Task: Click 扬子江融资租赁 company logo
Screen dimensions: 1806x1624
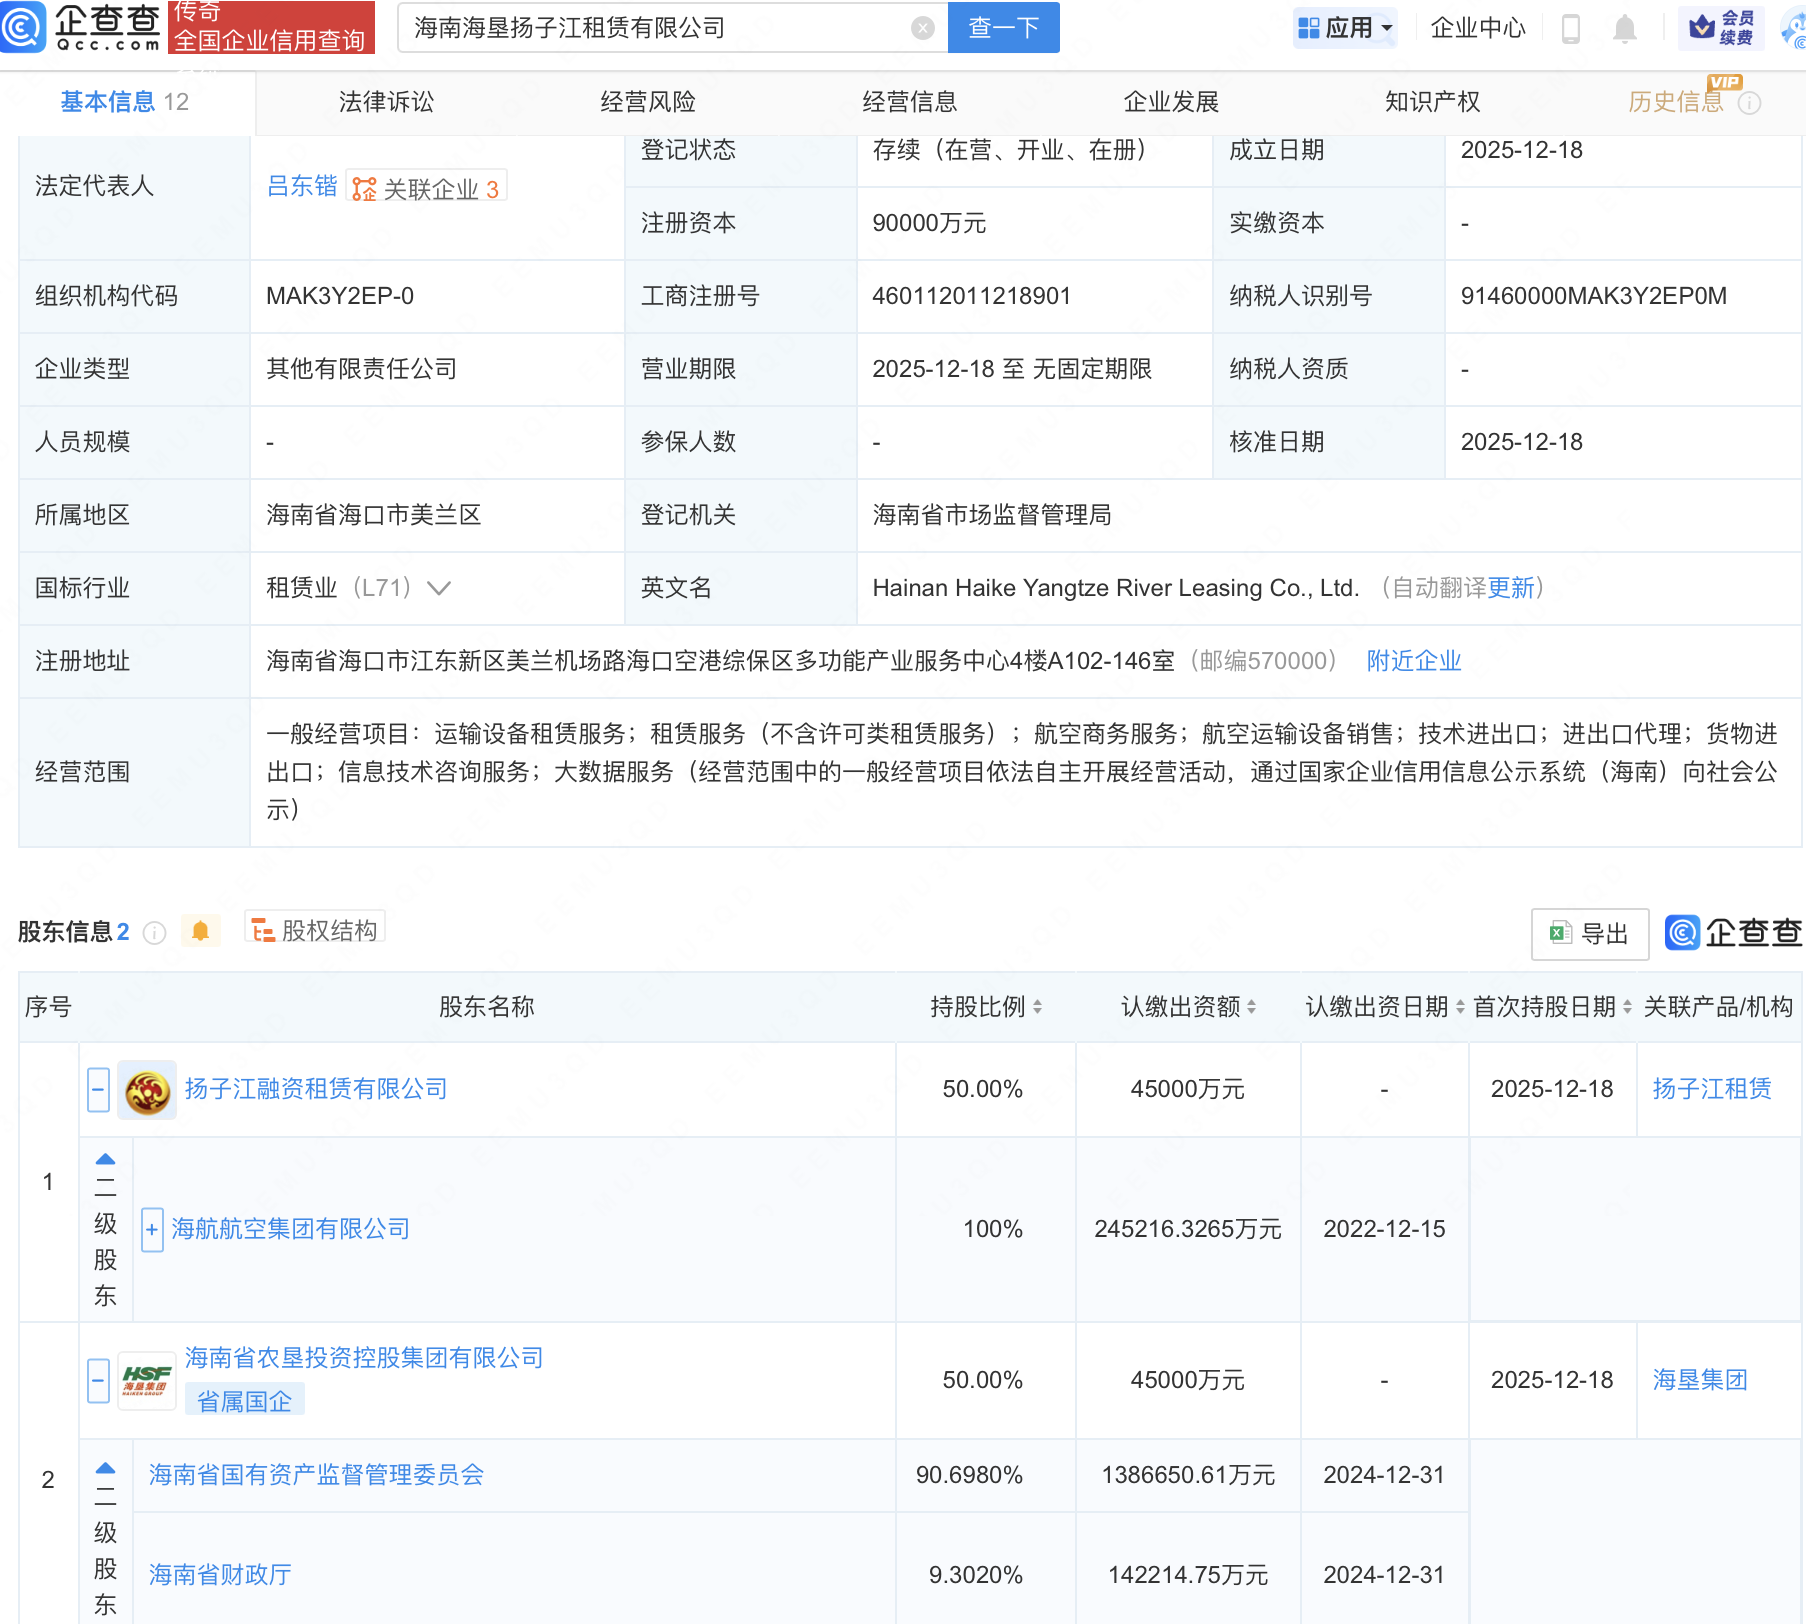Action: (x=147, y=1090)
